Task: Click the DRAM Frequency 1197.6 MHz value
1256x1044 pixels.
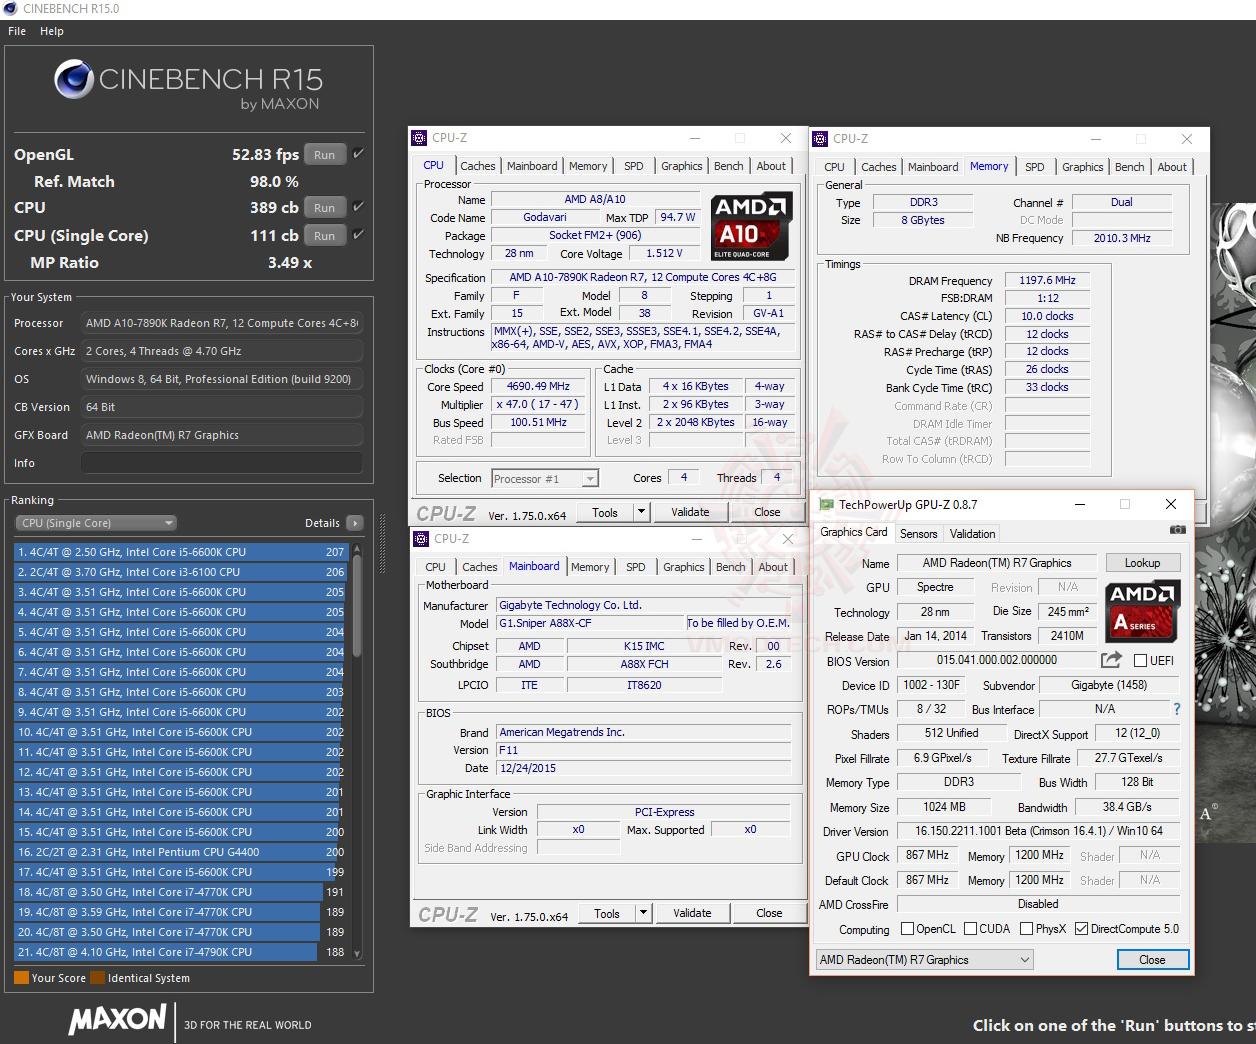Action: [x=1047, y=281]
